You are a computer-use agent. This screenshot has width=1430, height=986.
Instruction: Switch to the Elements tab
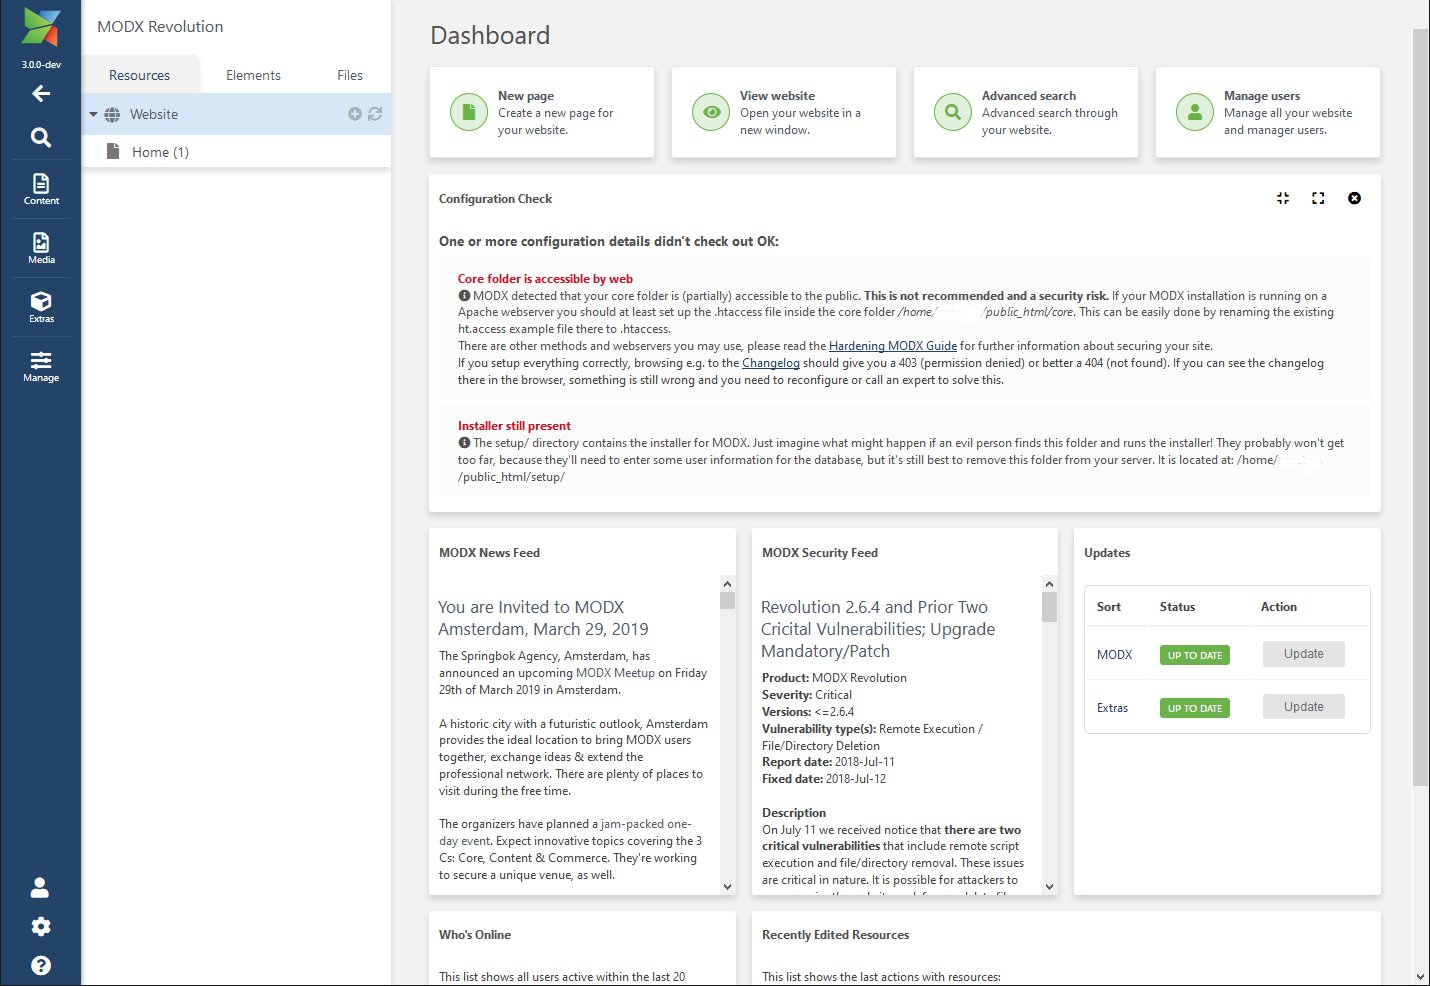(253, 75)
